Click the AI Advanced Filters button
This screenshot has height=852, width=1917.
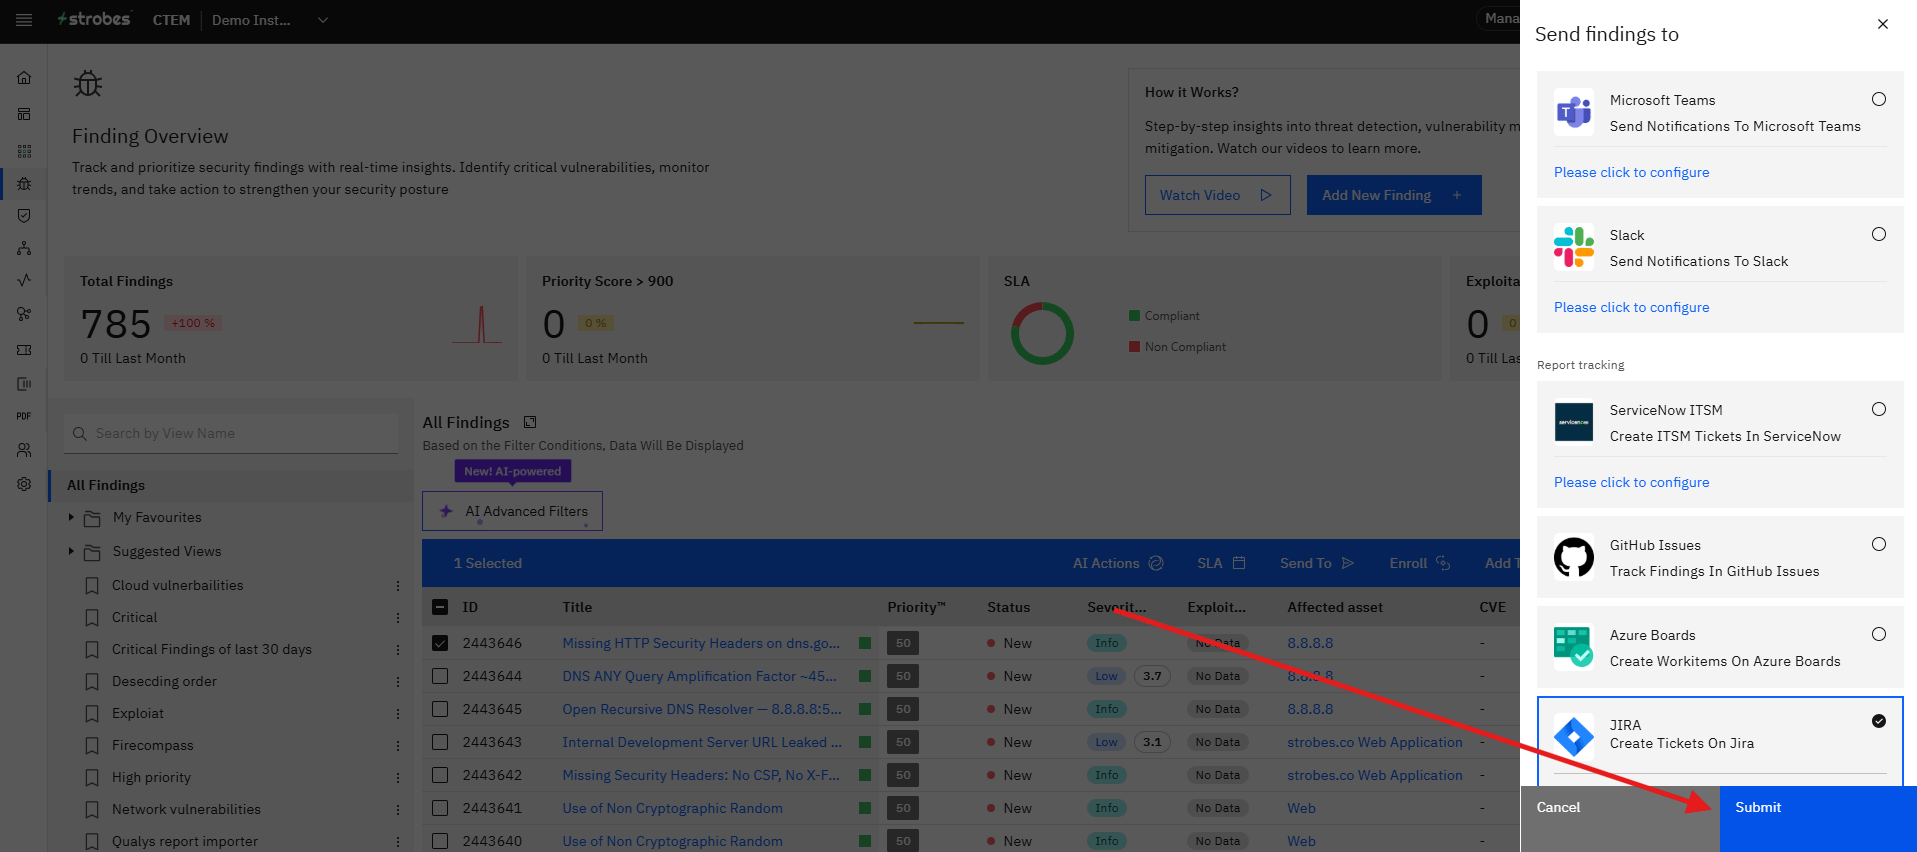512,511
